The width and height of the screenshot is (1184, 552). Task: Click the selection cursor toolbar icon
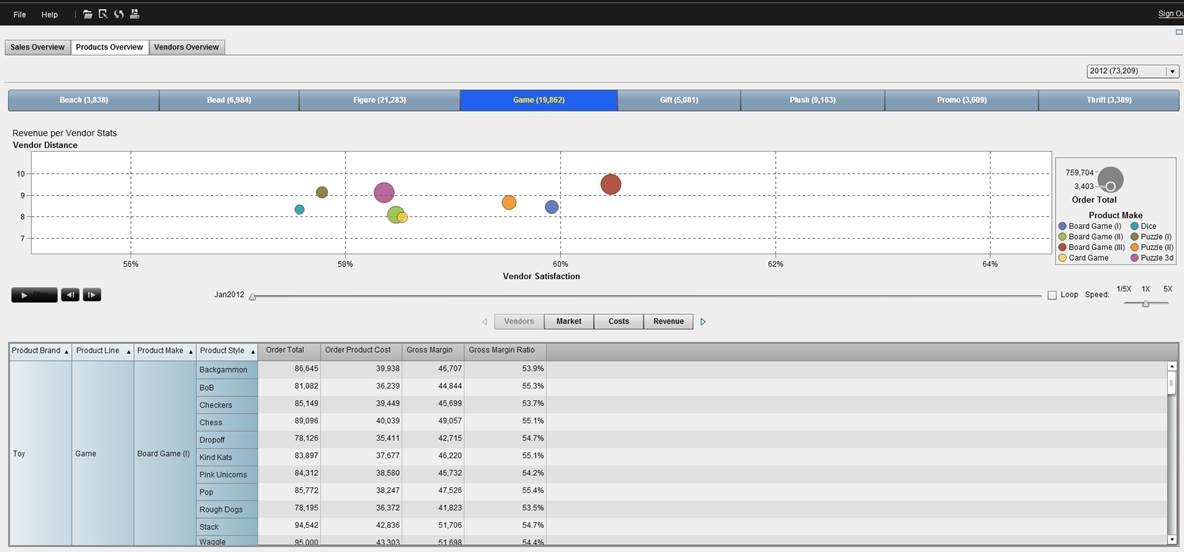[x=103, y=14]
